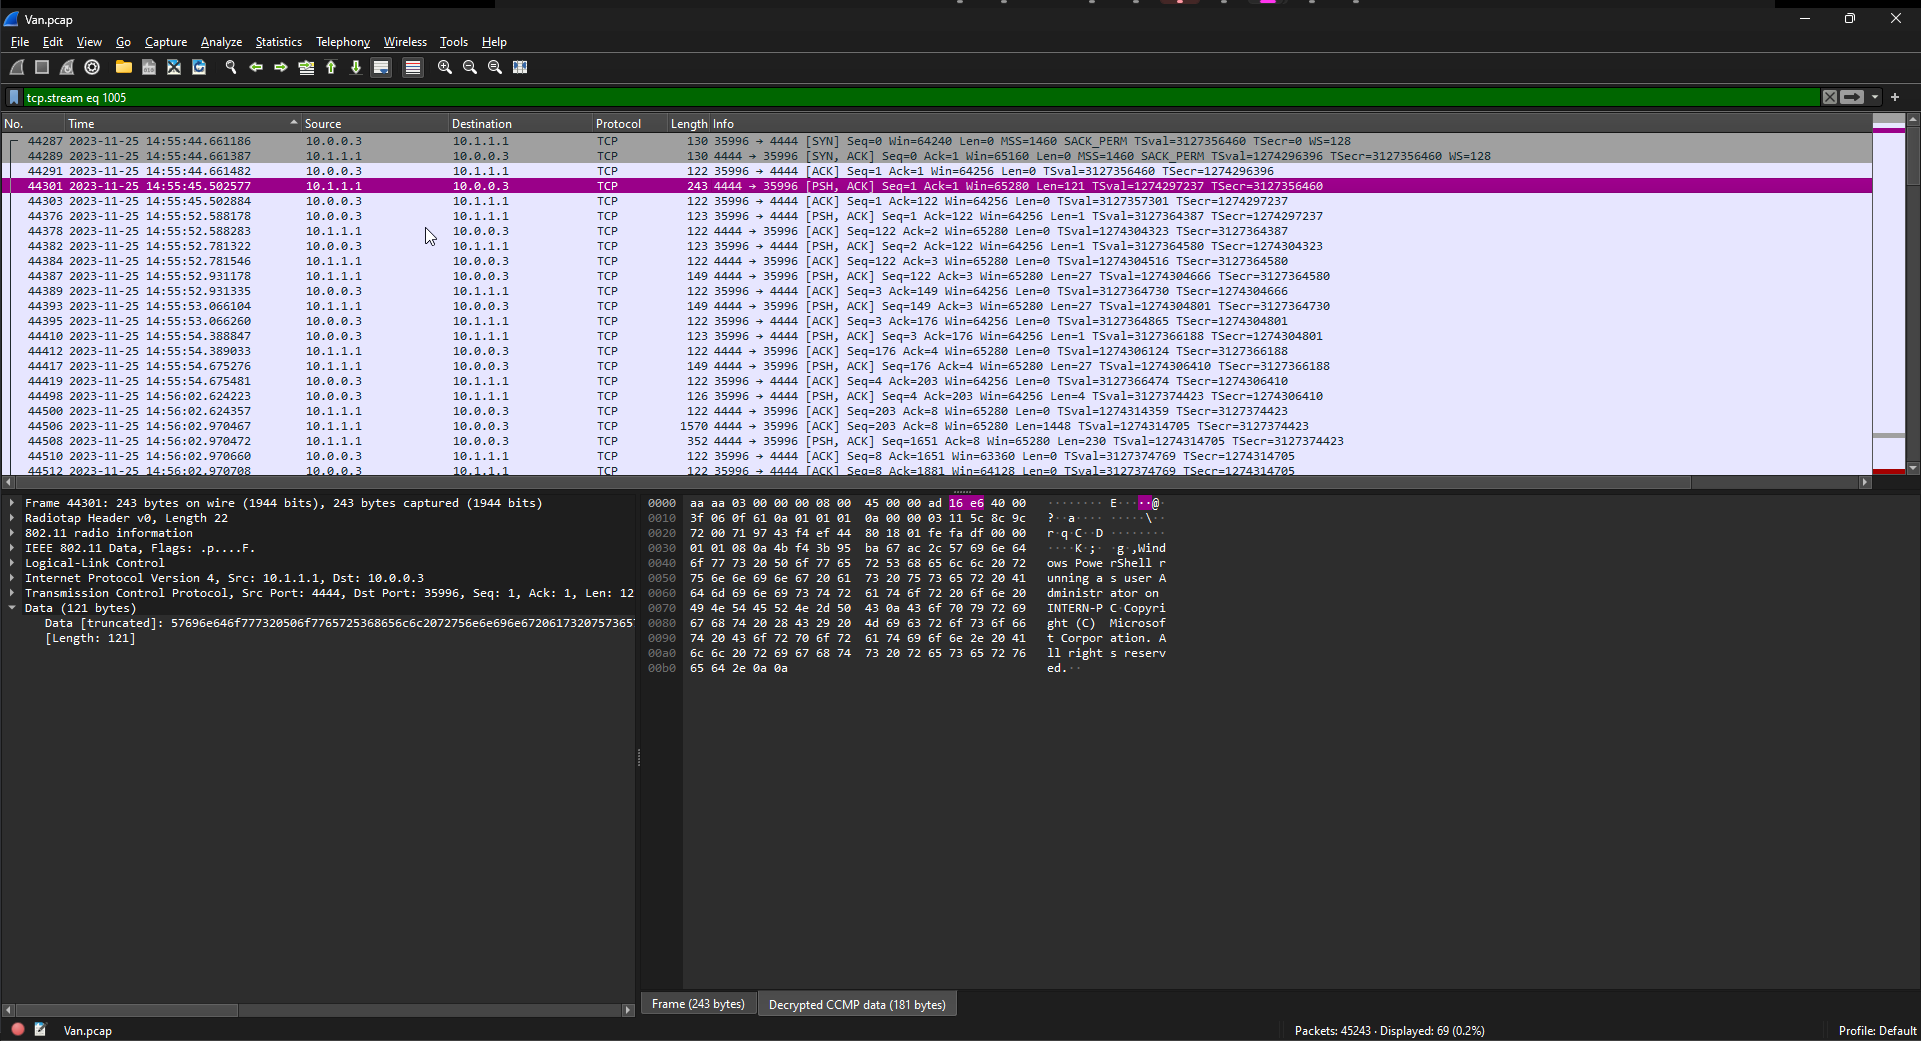Image resolution: width=1921 pixels, height=1041 pixels.
Task: Sort packets by the Source column header
Action: [374, 124]
